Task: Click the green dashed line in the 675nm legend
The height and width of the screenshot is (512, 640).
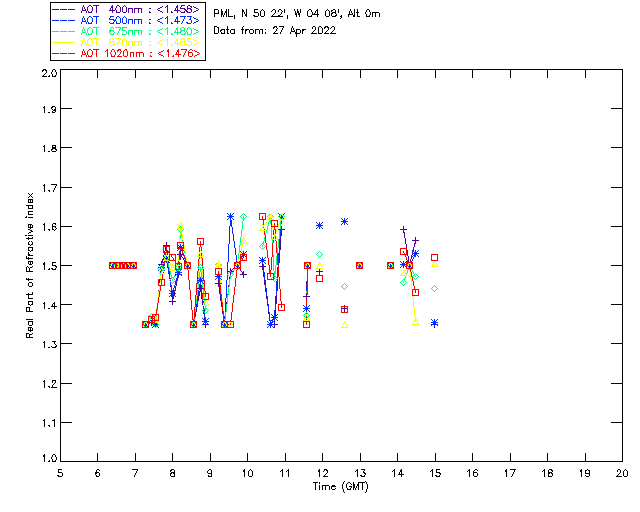Action: pyautogui.click(x=64, y=31)
